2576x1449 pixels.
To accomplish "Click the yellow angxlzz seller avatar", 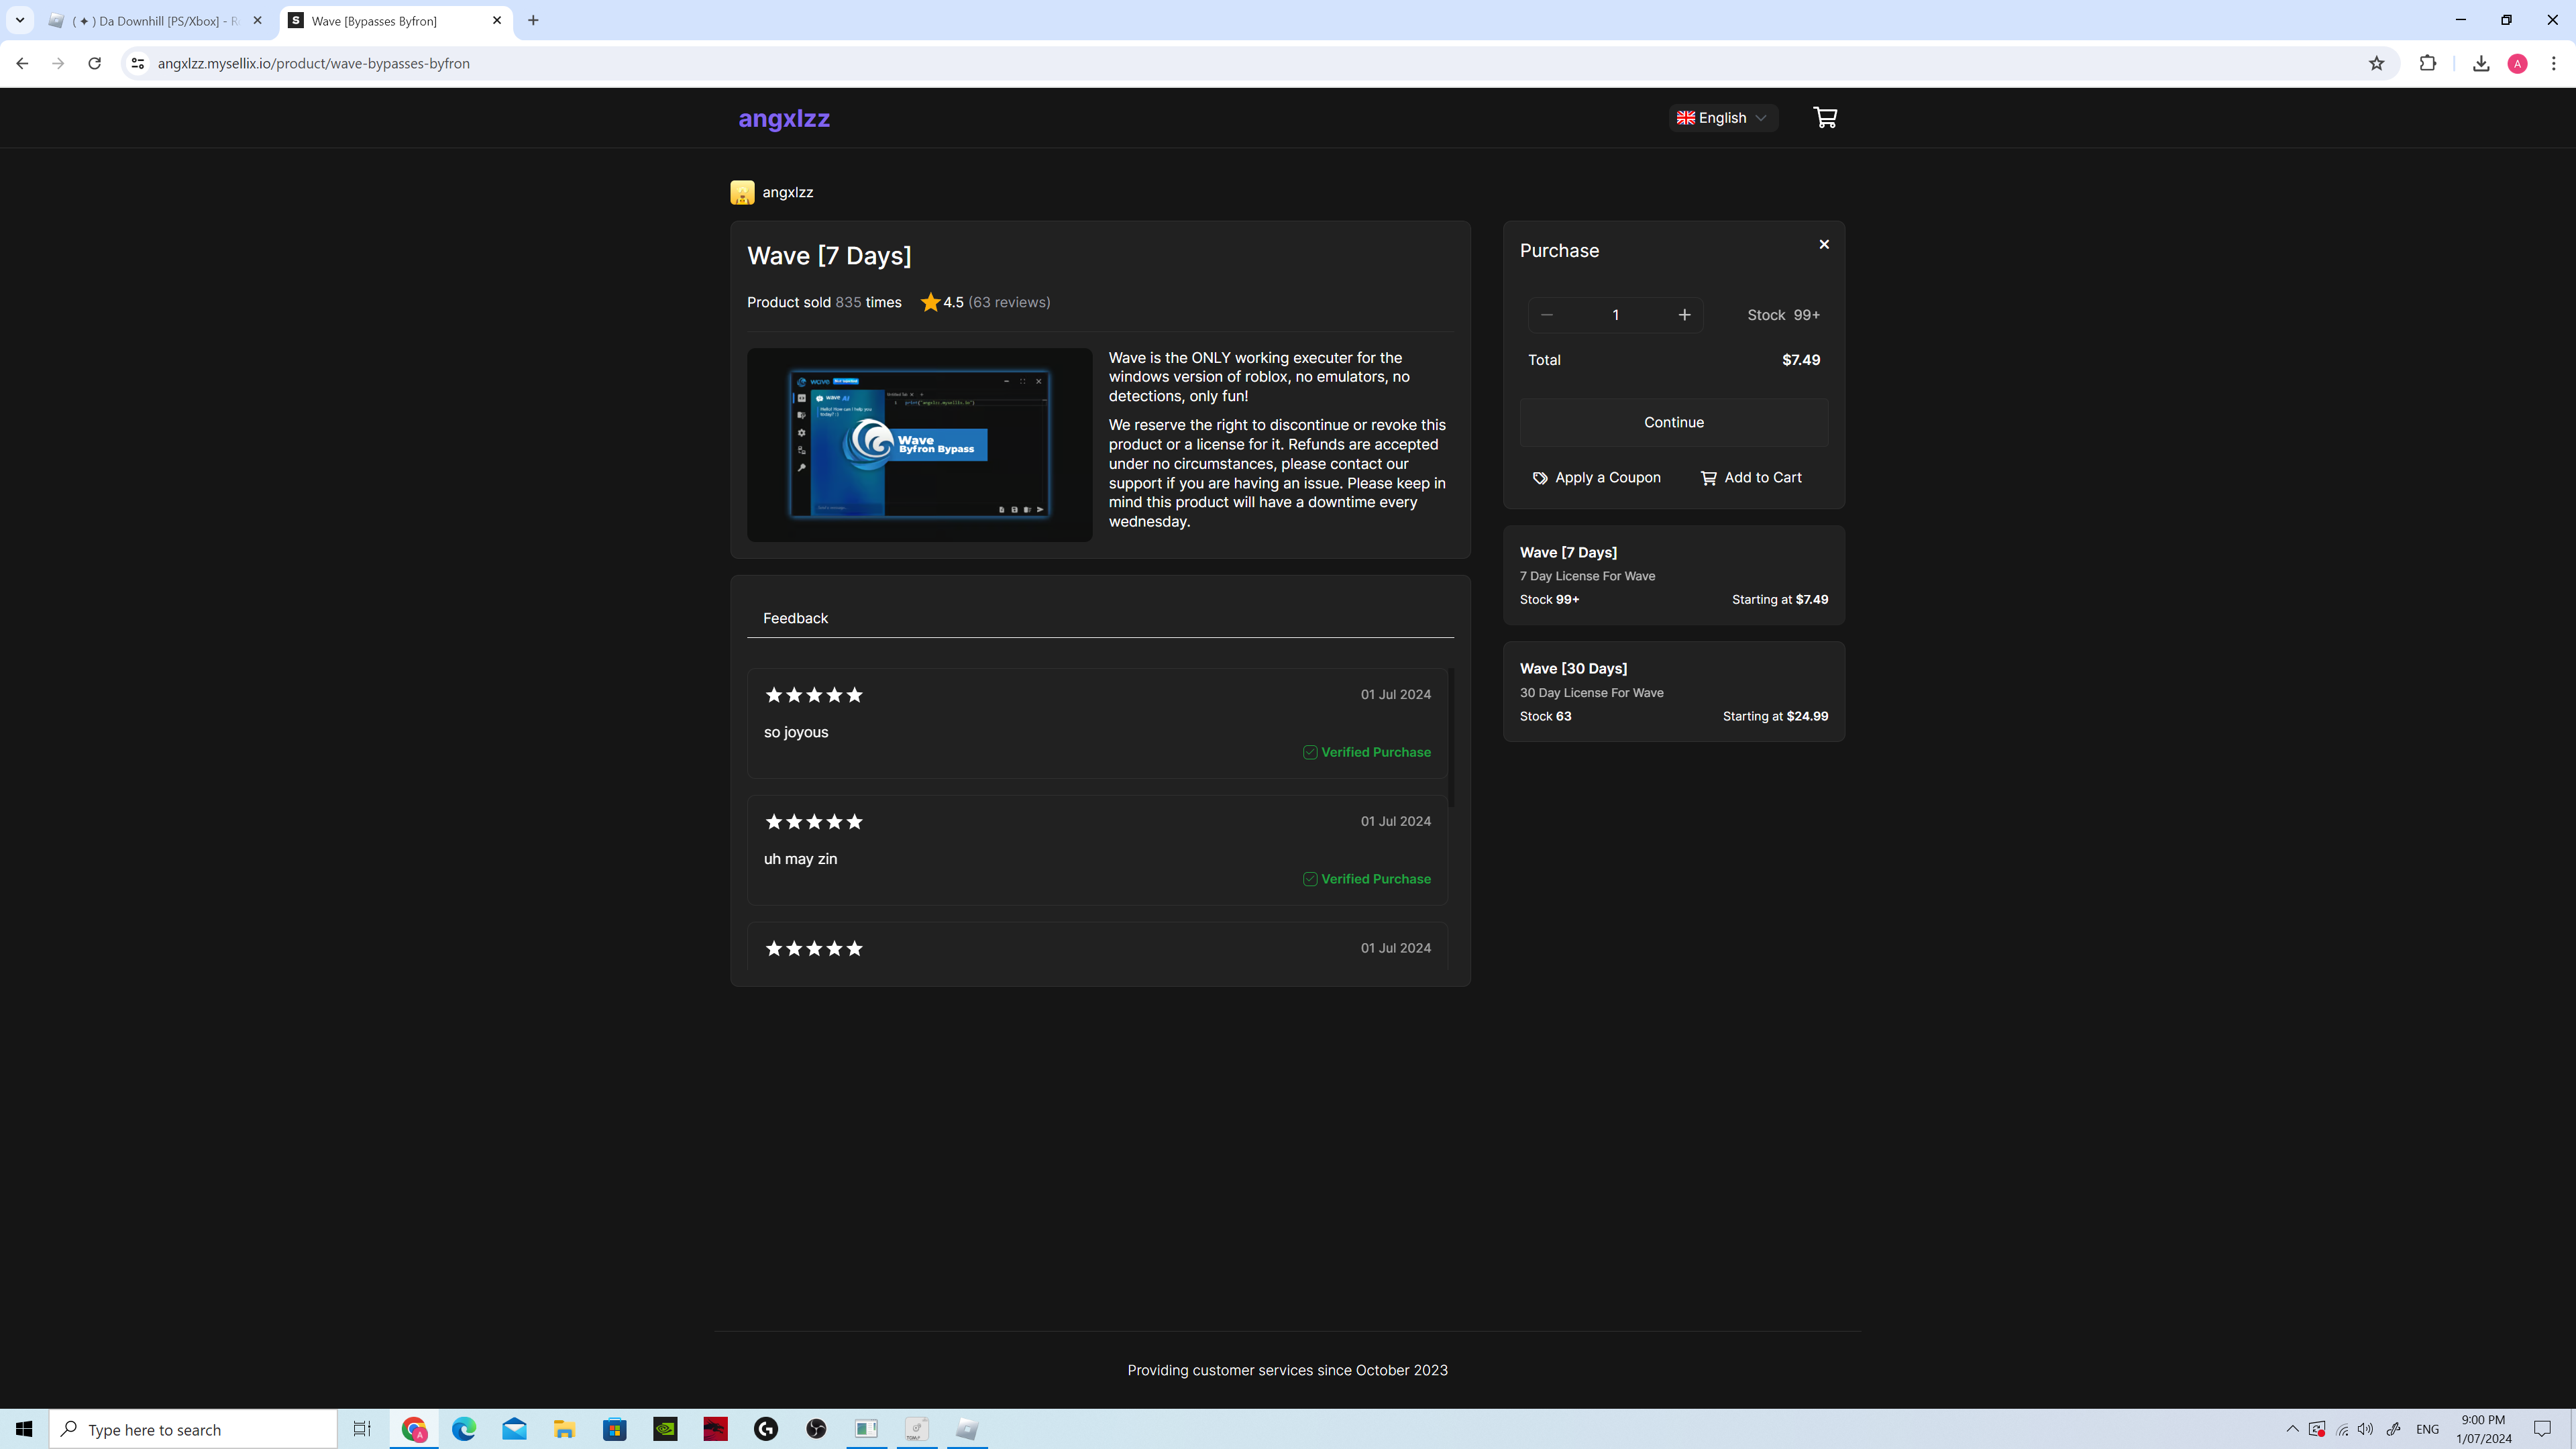I will pyautogui.click(x=742, y=192).
